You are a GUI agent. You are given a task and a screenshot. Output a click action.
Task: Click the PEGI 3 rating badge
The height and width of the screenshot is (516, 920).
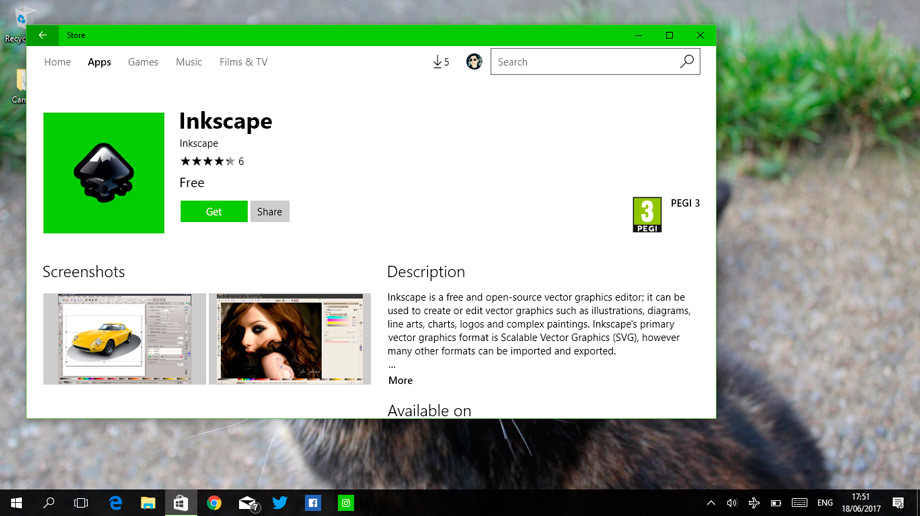(647, 214)
